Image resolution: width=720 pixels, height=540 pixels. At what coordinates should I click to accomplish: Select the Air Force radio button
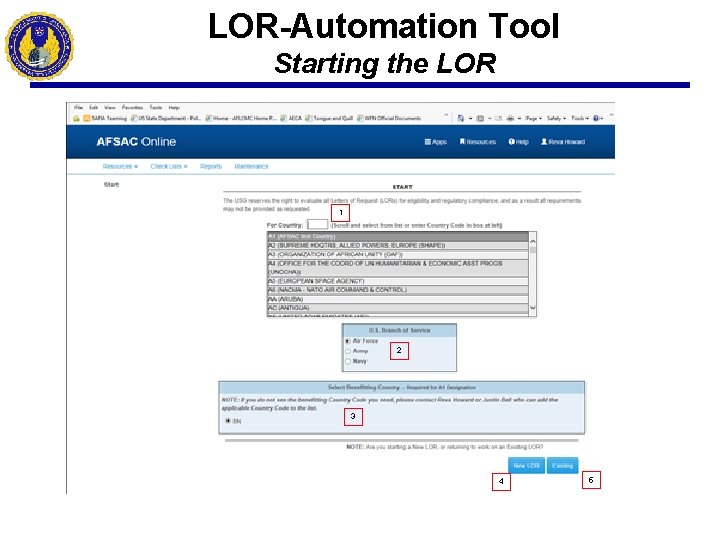348,341
